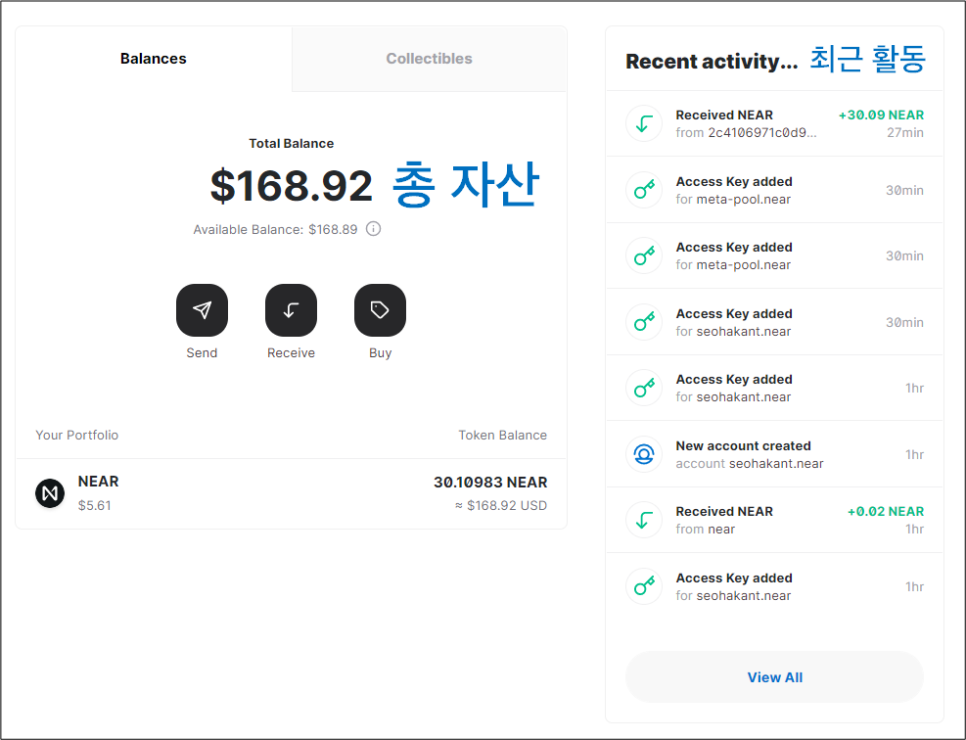Select the second meta-pool.near Access Key entry

774,256
